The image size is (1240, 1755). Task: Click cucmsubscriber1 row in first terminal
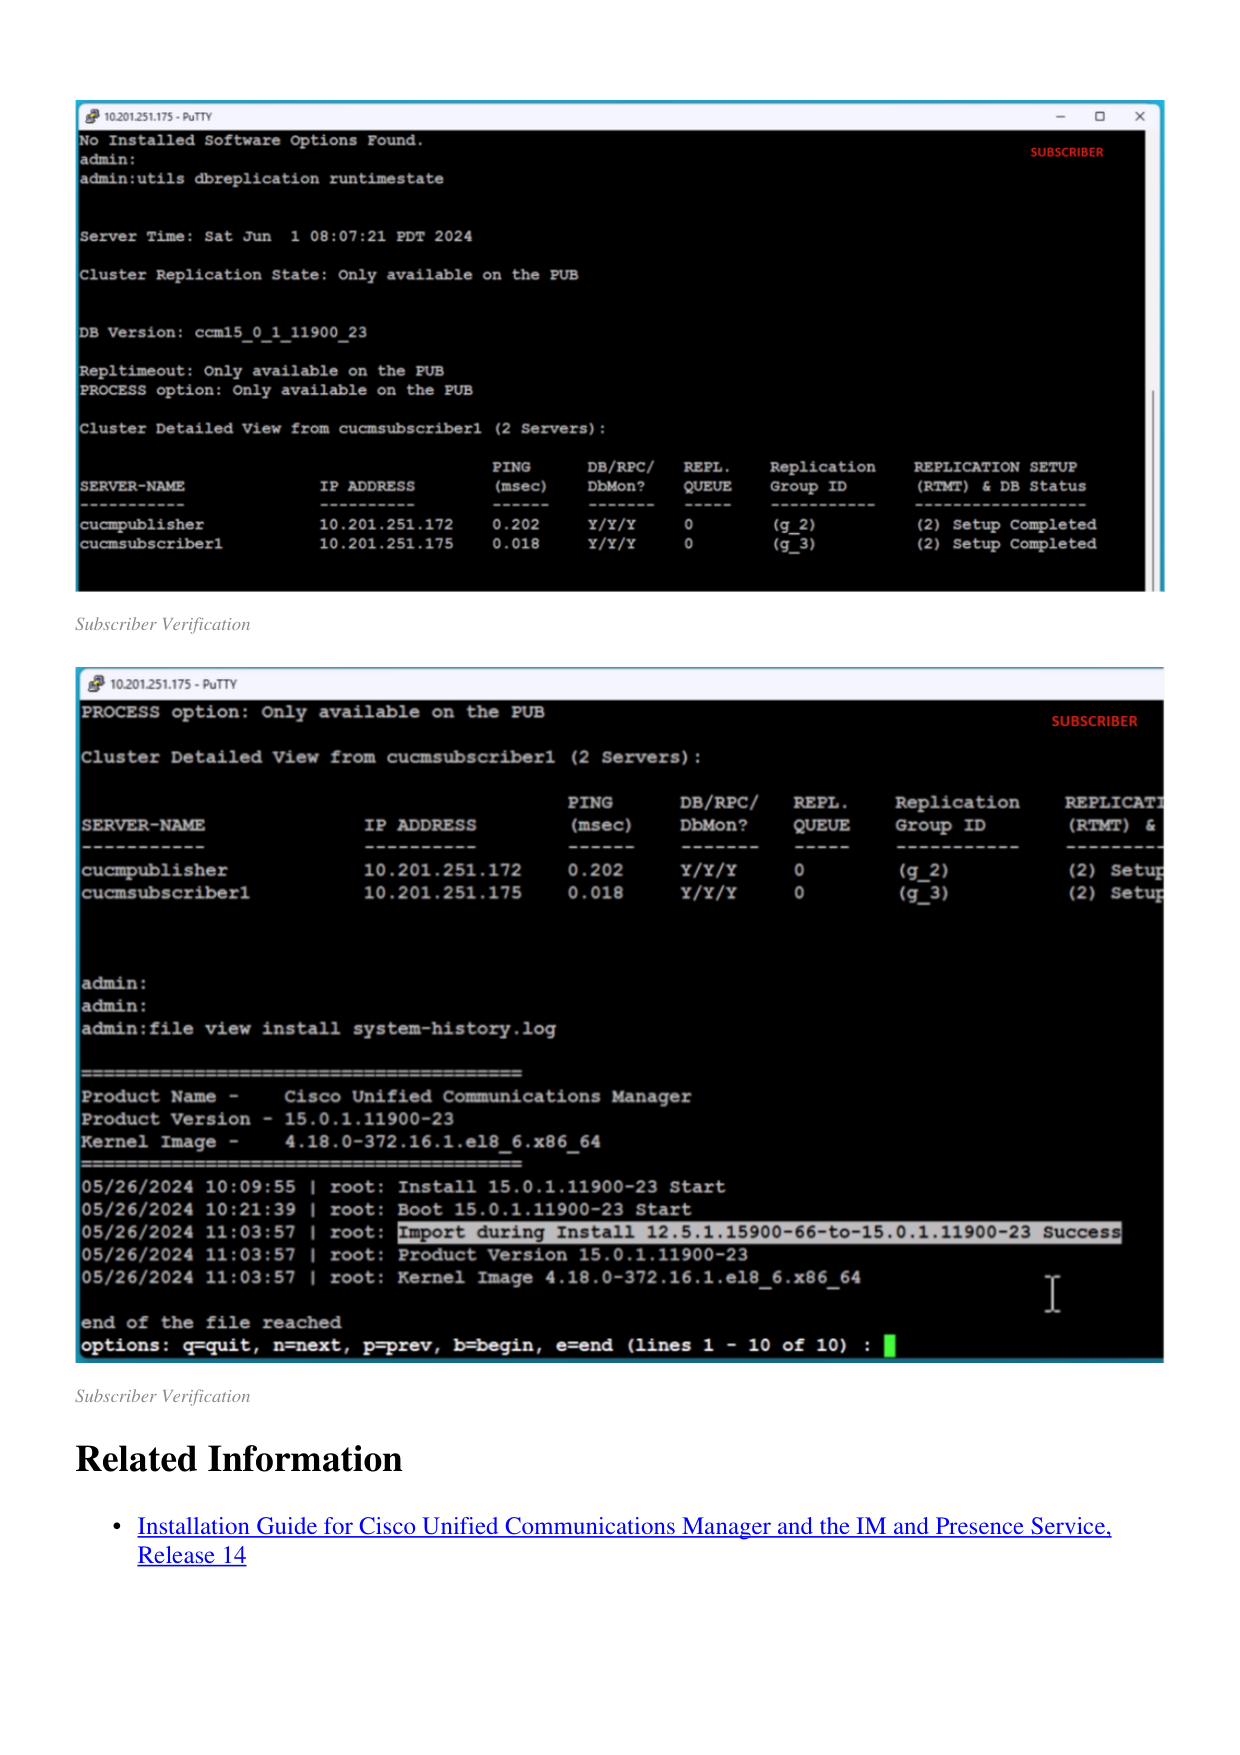tap(588, 544)
